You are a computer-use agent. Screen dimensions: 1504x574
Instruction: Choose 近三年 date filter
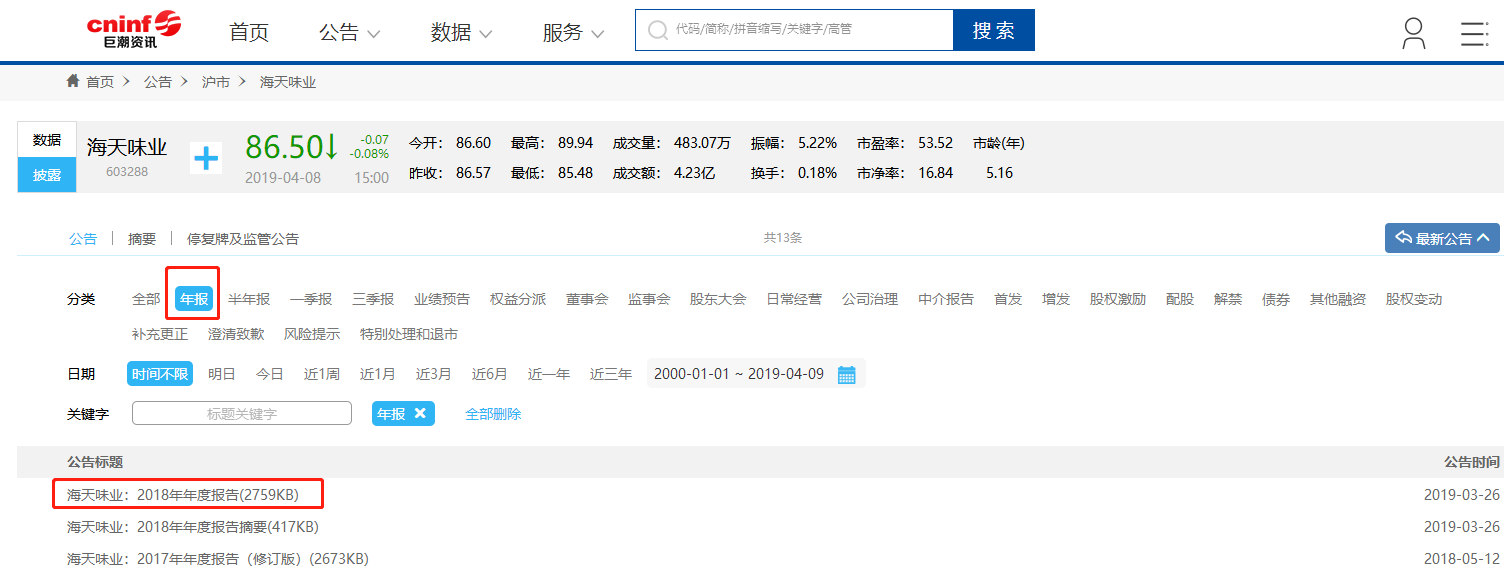pyautogui.click(x=611, y=374)
